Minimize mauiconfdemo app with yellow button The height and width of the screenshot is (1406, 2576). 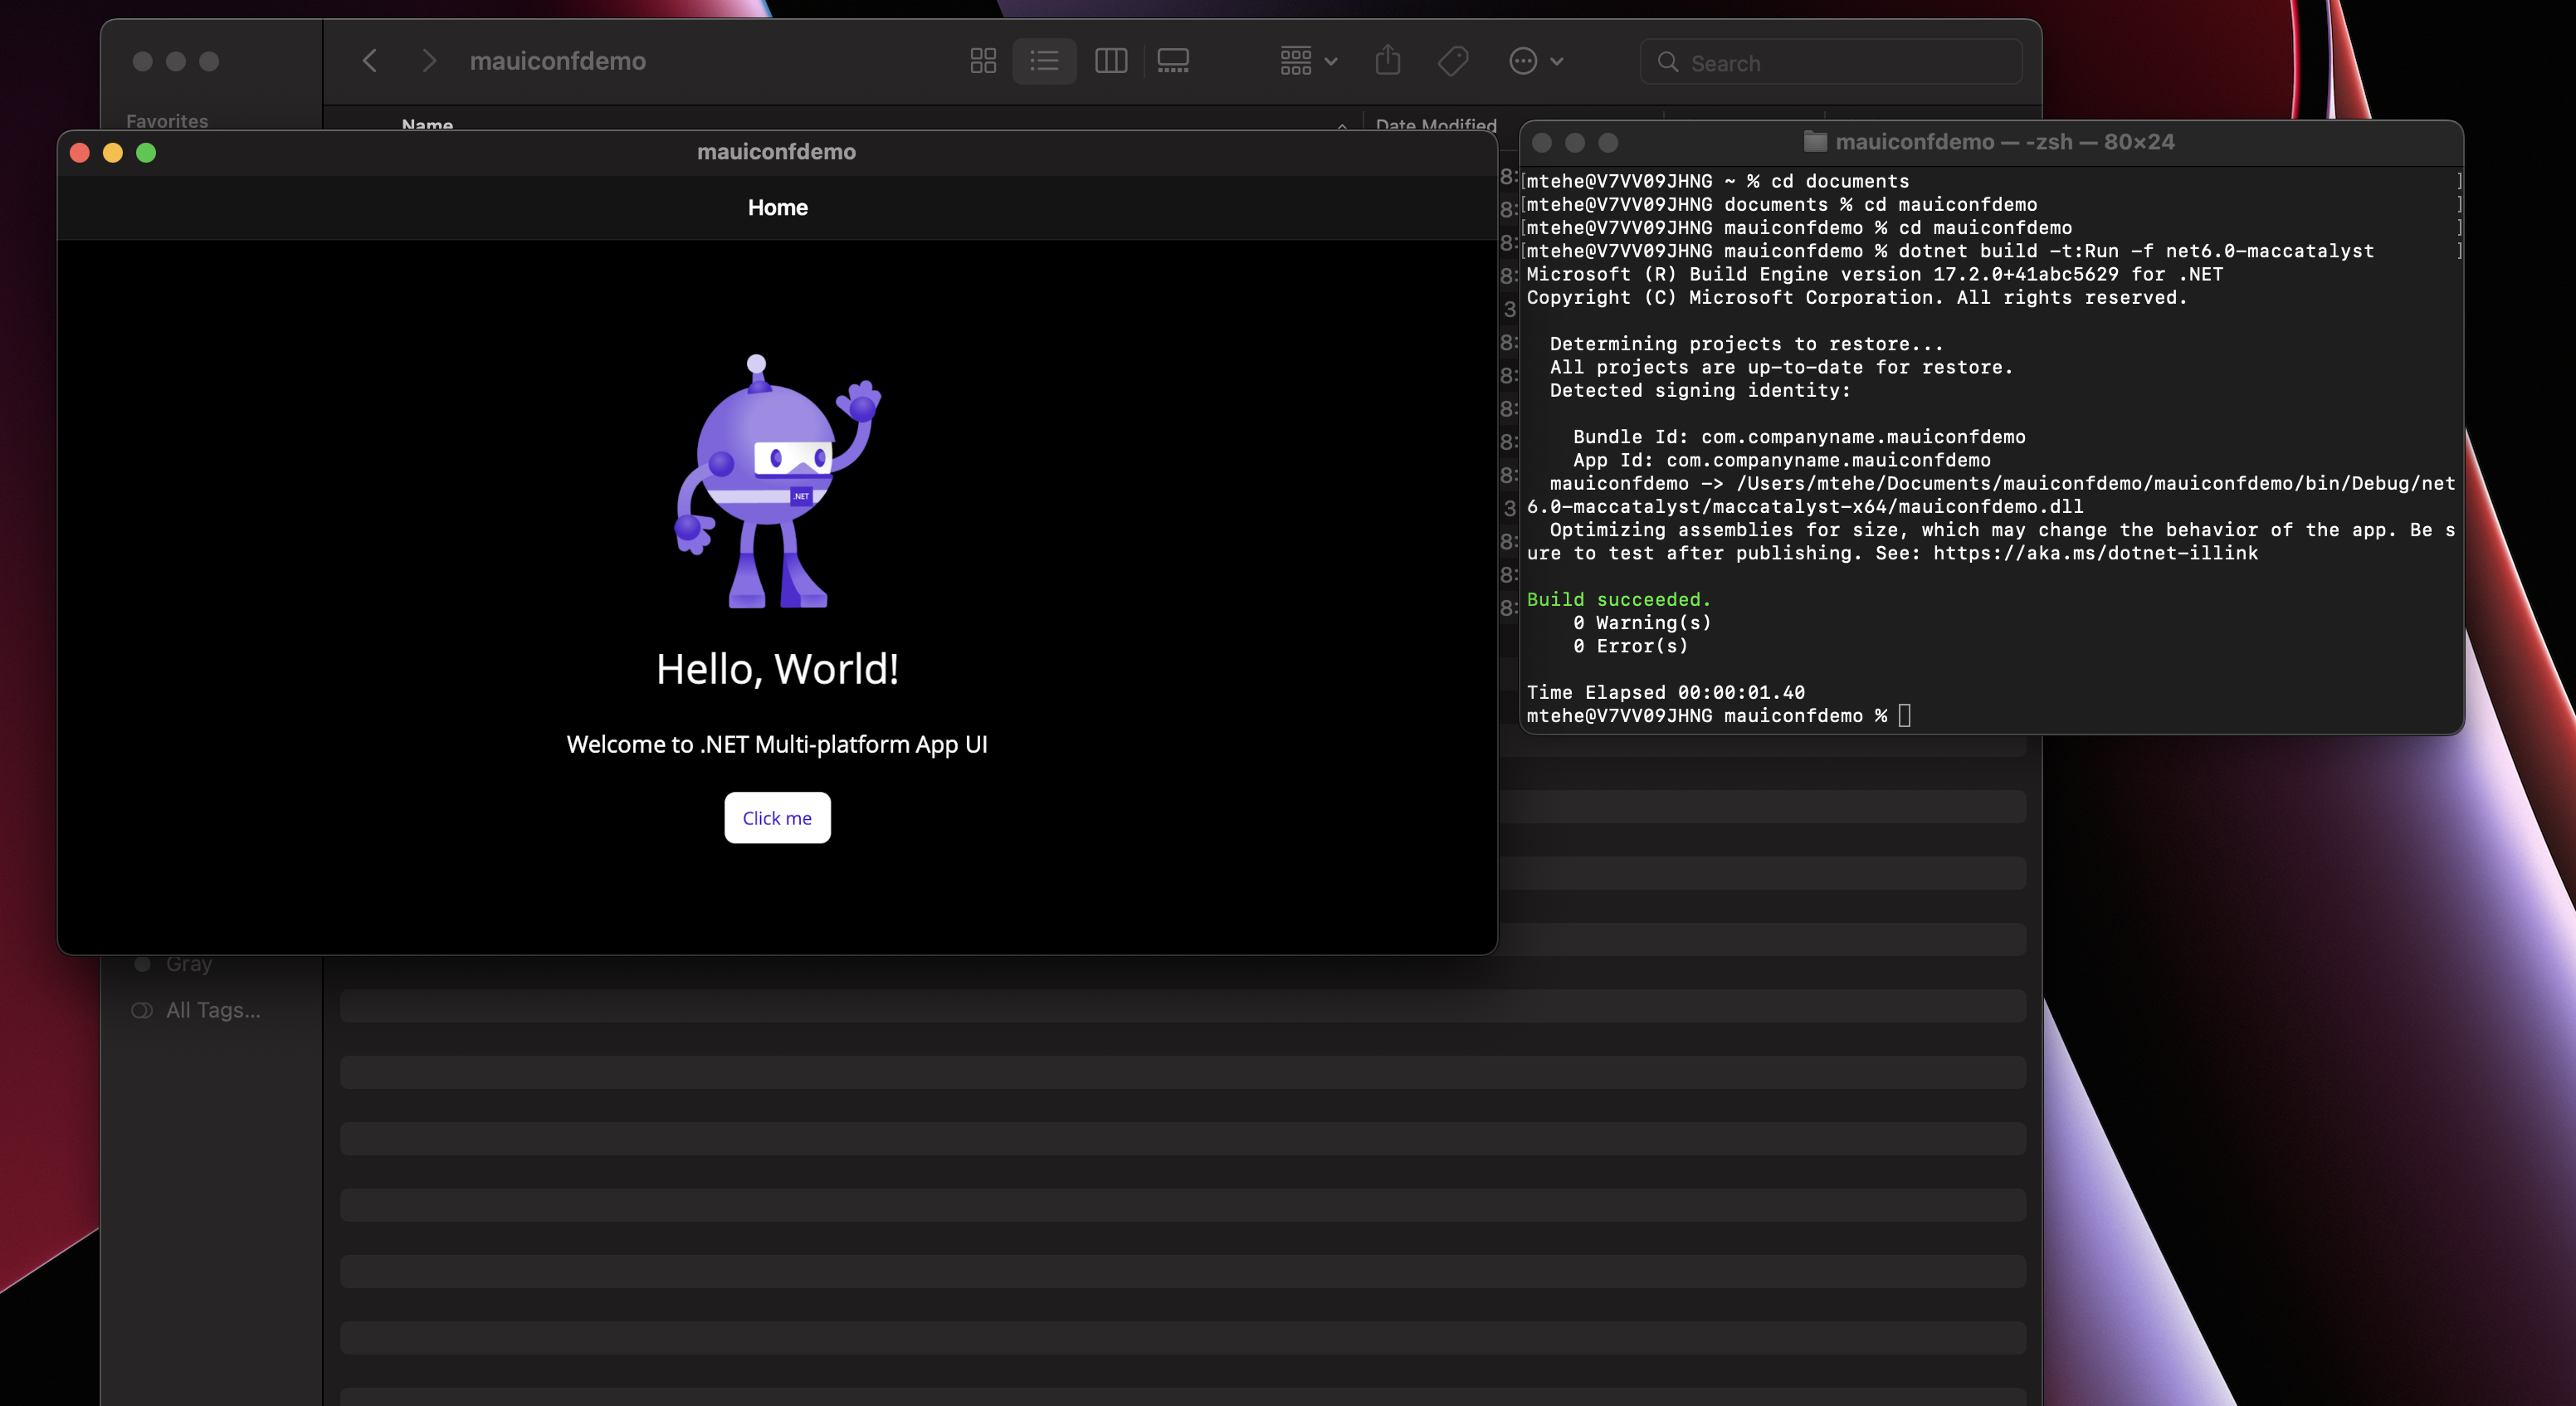pyautogui.click(x=113, y=153)
